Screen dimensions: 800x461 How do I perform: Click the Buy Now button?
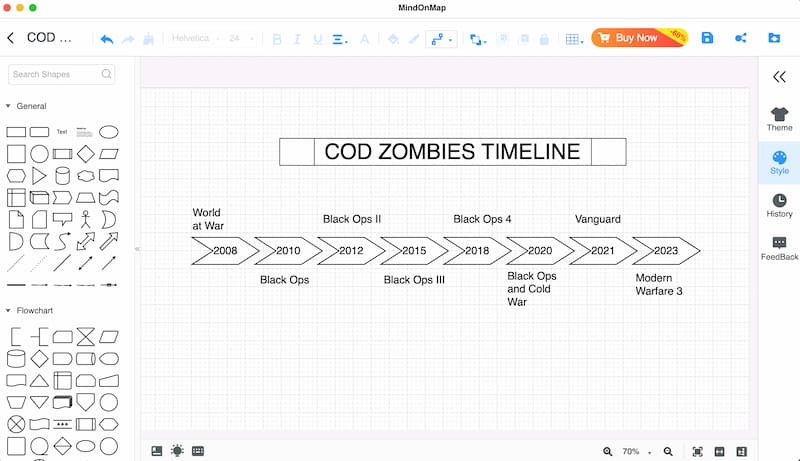click(x=639, y=38)
